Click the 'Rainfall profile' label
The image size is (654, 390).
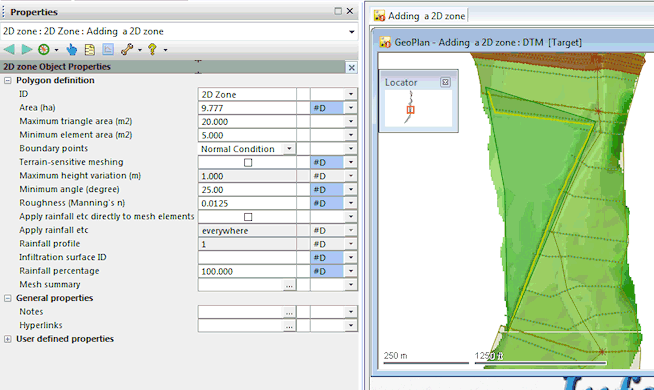[x=50, y=244]
